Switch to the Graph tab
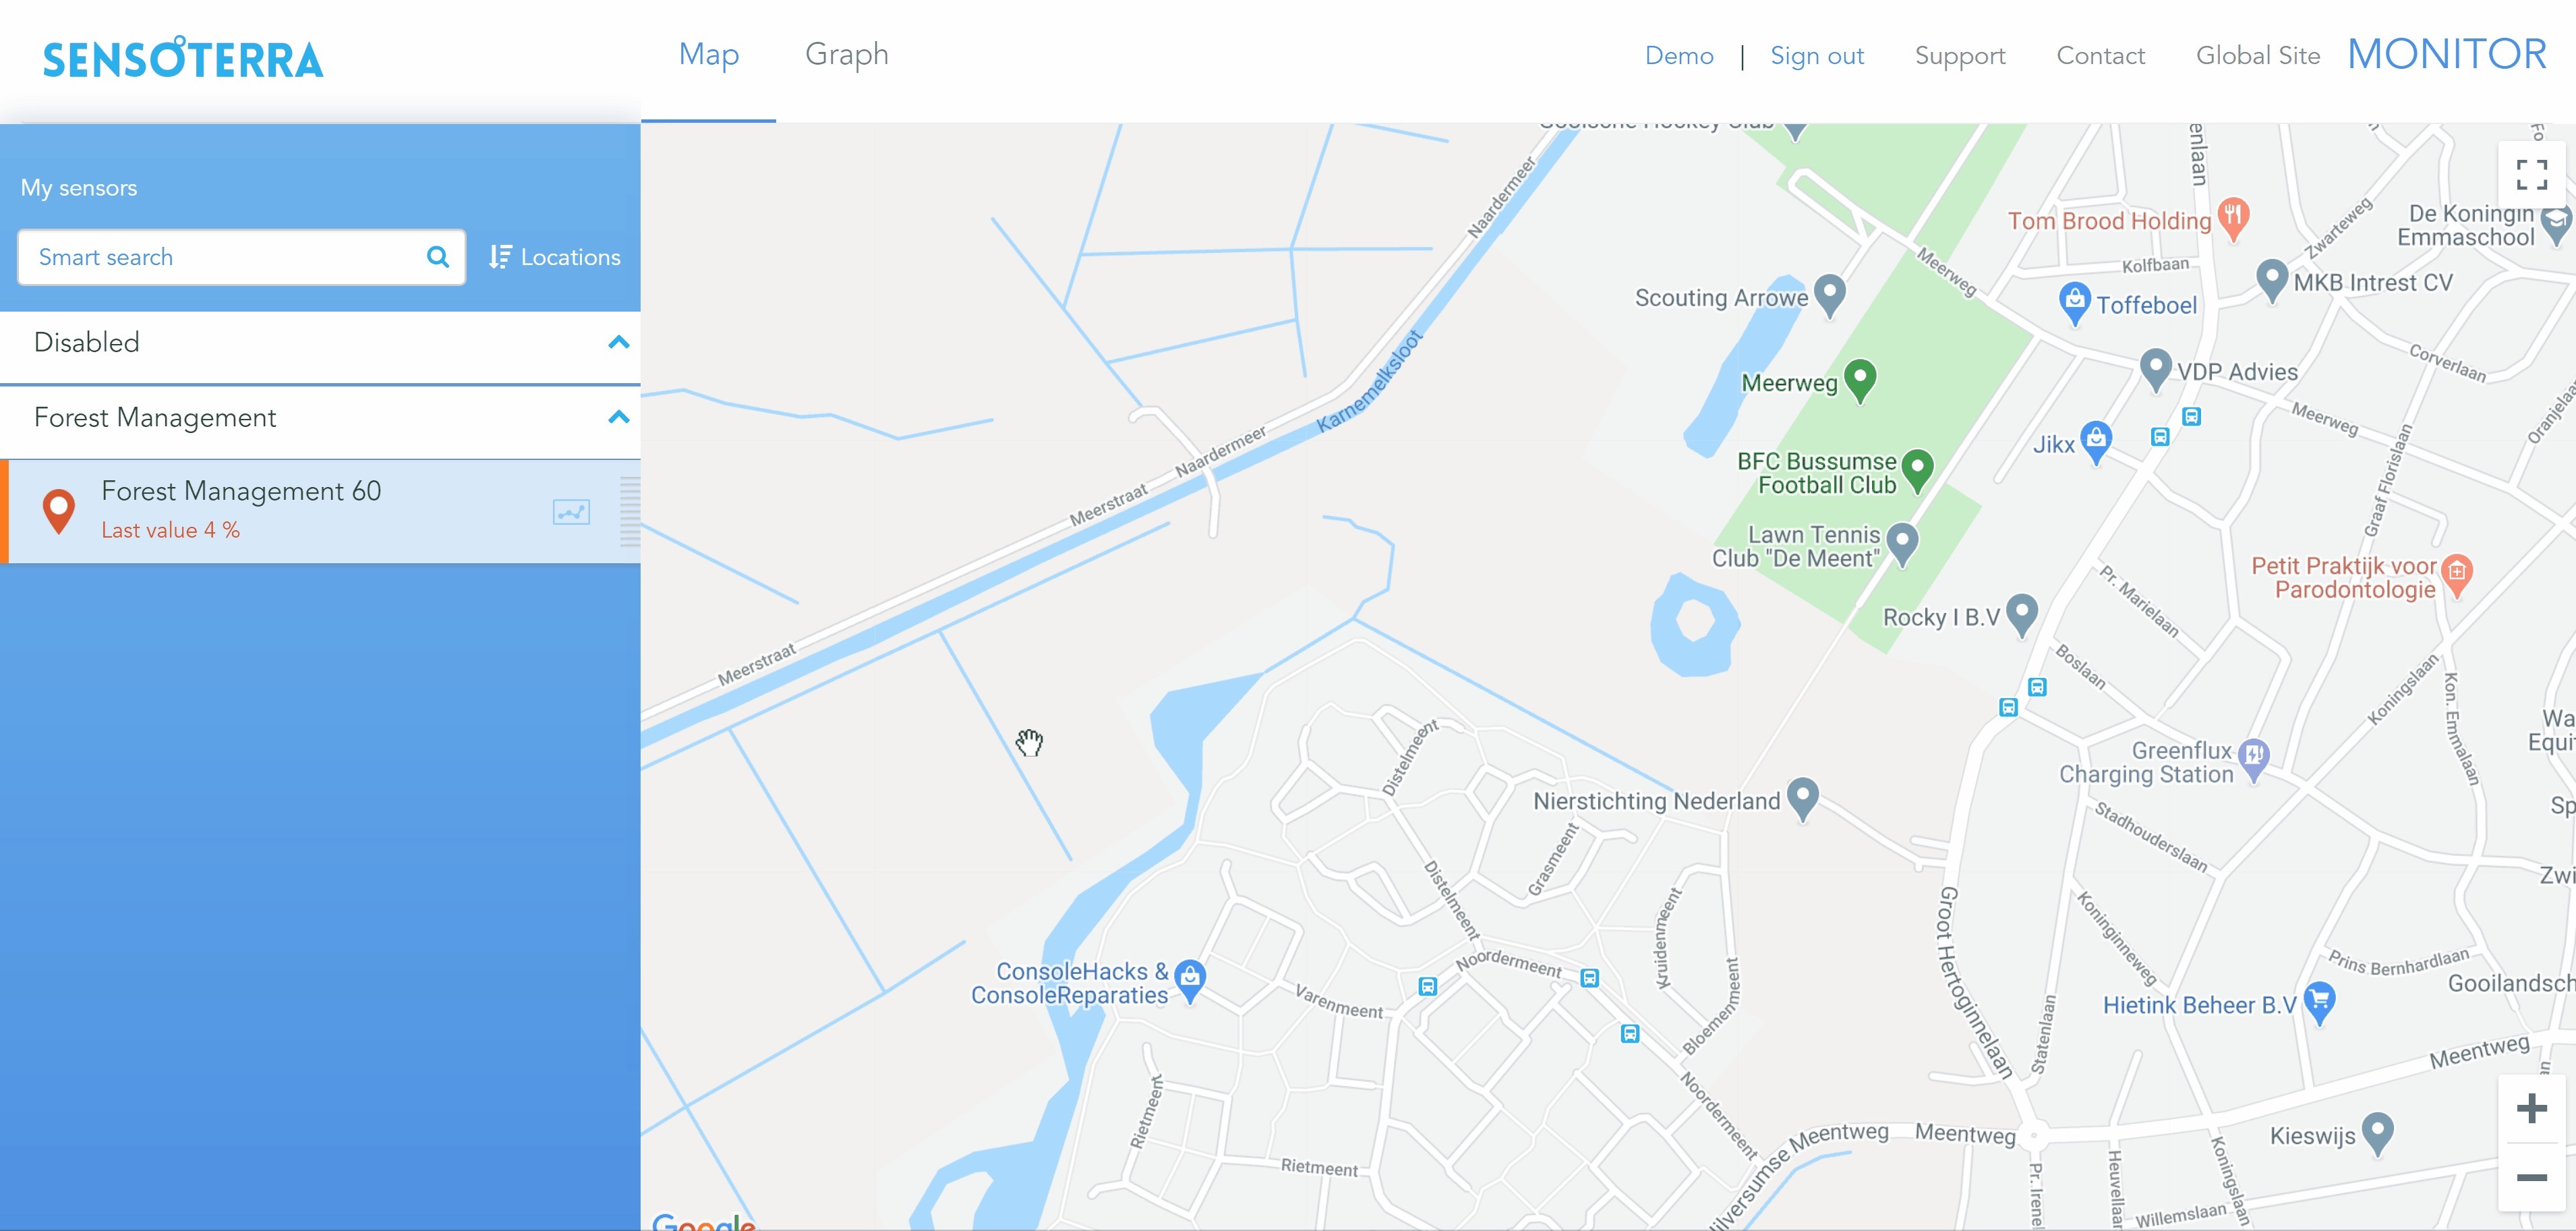Screen dimensions: 2576x1231 (x=847, y=55)
